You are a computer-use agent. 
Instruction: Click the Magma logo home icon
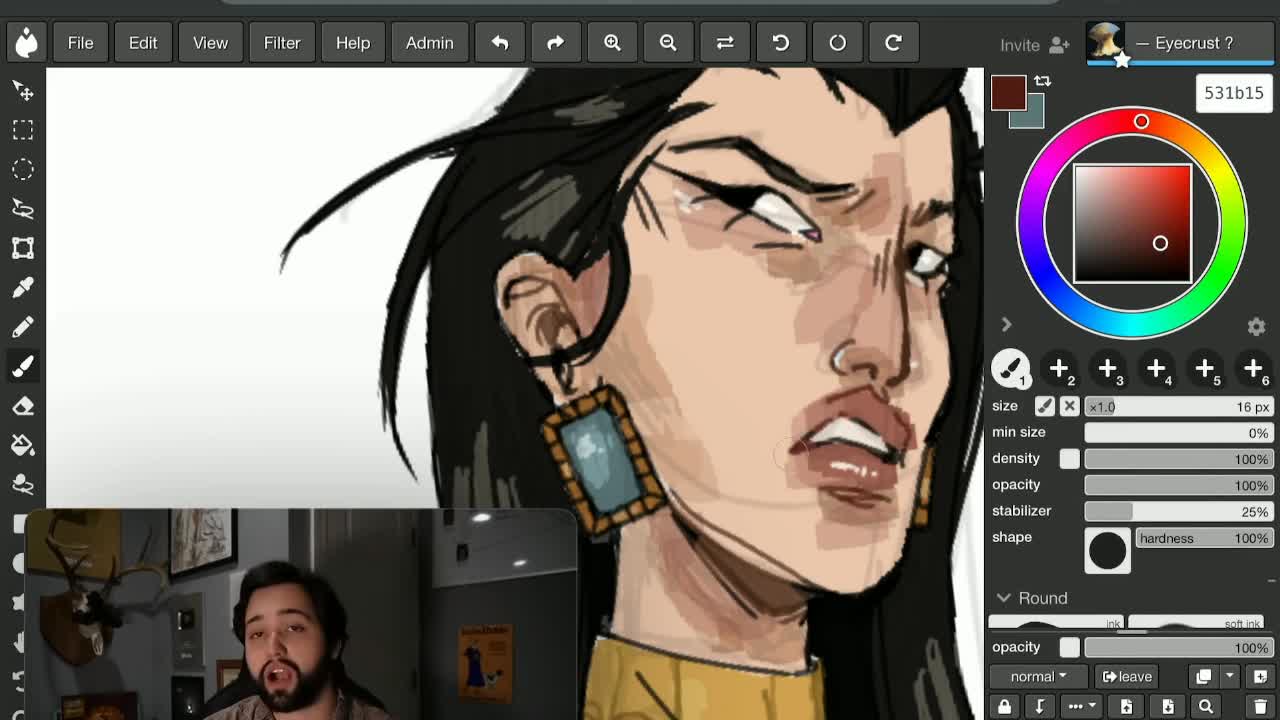27,42
